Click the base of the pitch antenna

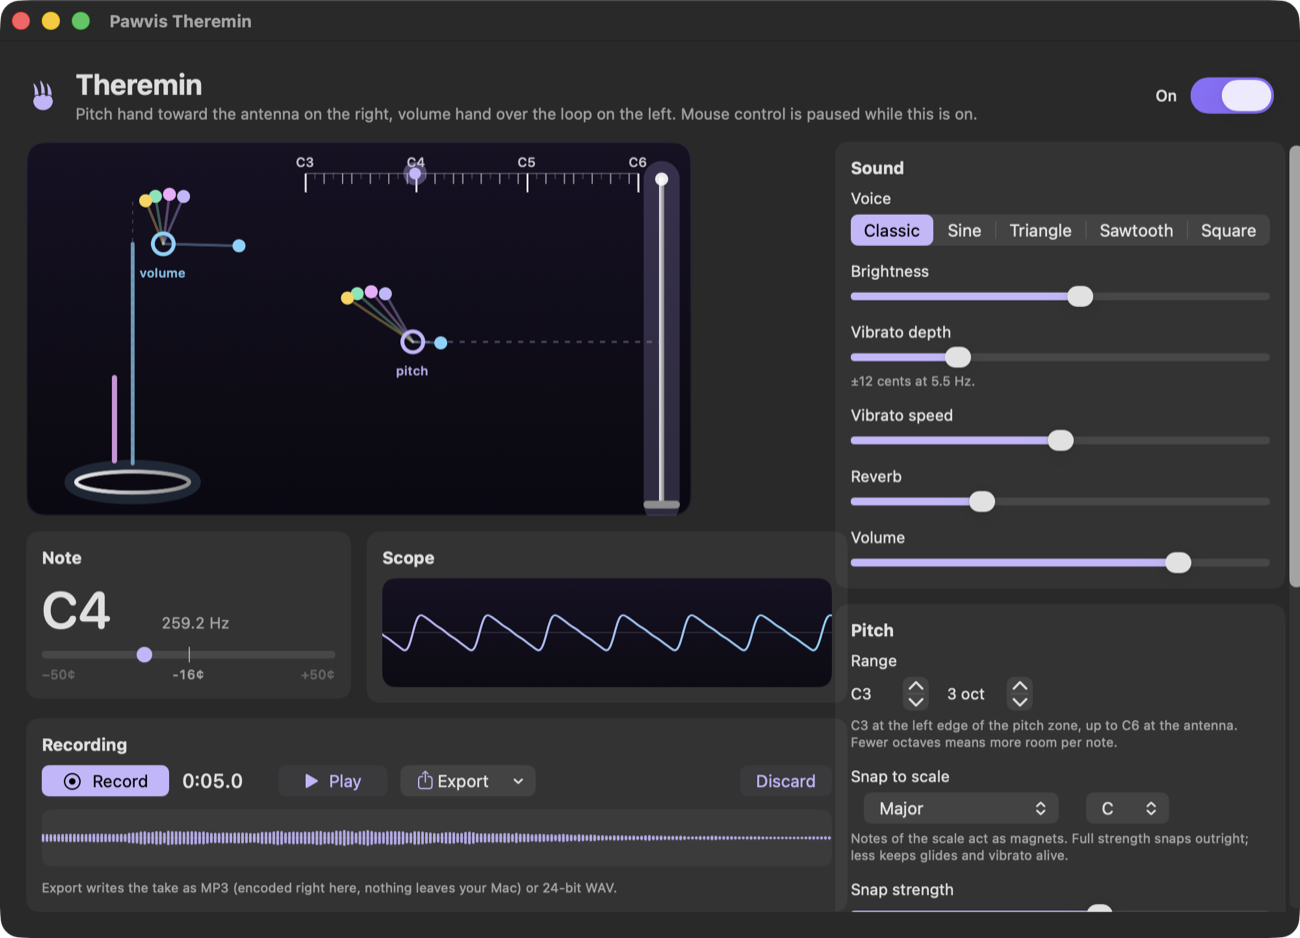click(661, 506)
